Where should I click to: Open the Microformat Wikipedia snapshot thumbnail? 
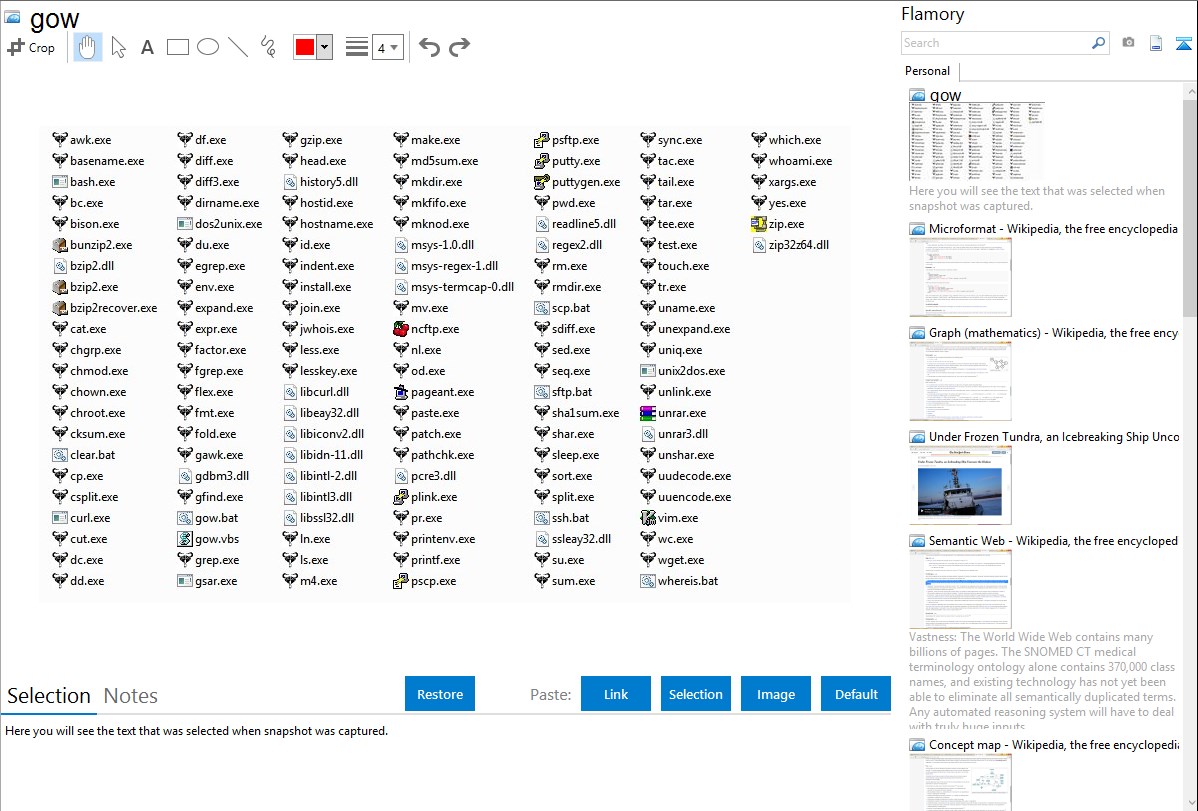pyautogui.click(x=960, y=277)
